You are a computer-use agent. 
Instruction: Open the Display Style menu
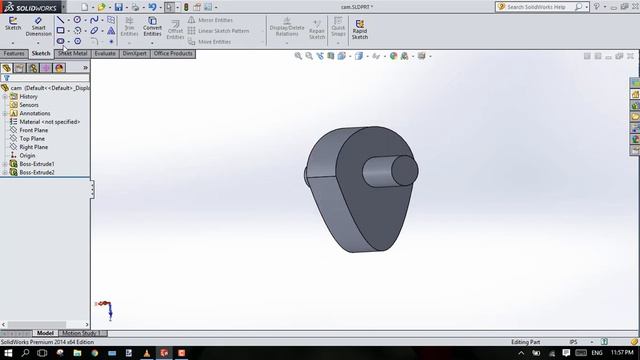tap(359, 56)
